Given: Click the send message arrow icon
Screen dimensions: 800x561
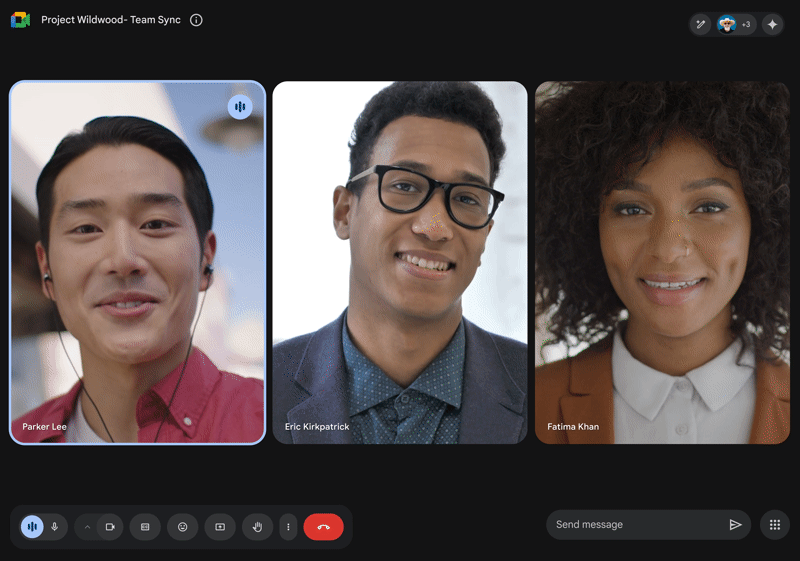Looking at the screenshot, I should [x=735, y=524].
